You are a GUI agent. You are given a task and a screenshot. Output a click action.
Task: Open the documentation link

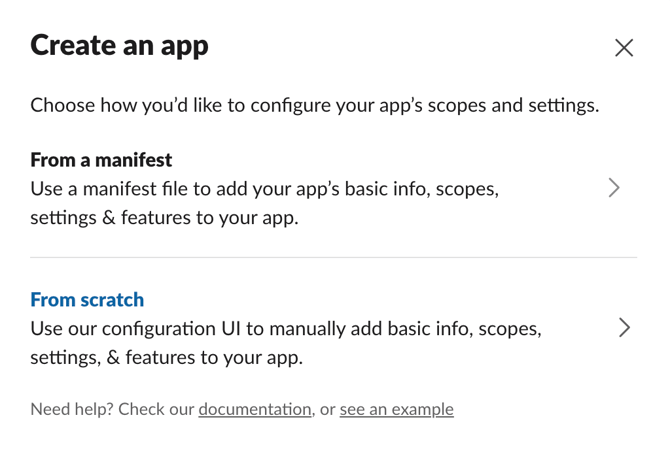[x=255, y=409]
